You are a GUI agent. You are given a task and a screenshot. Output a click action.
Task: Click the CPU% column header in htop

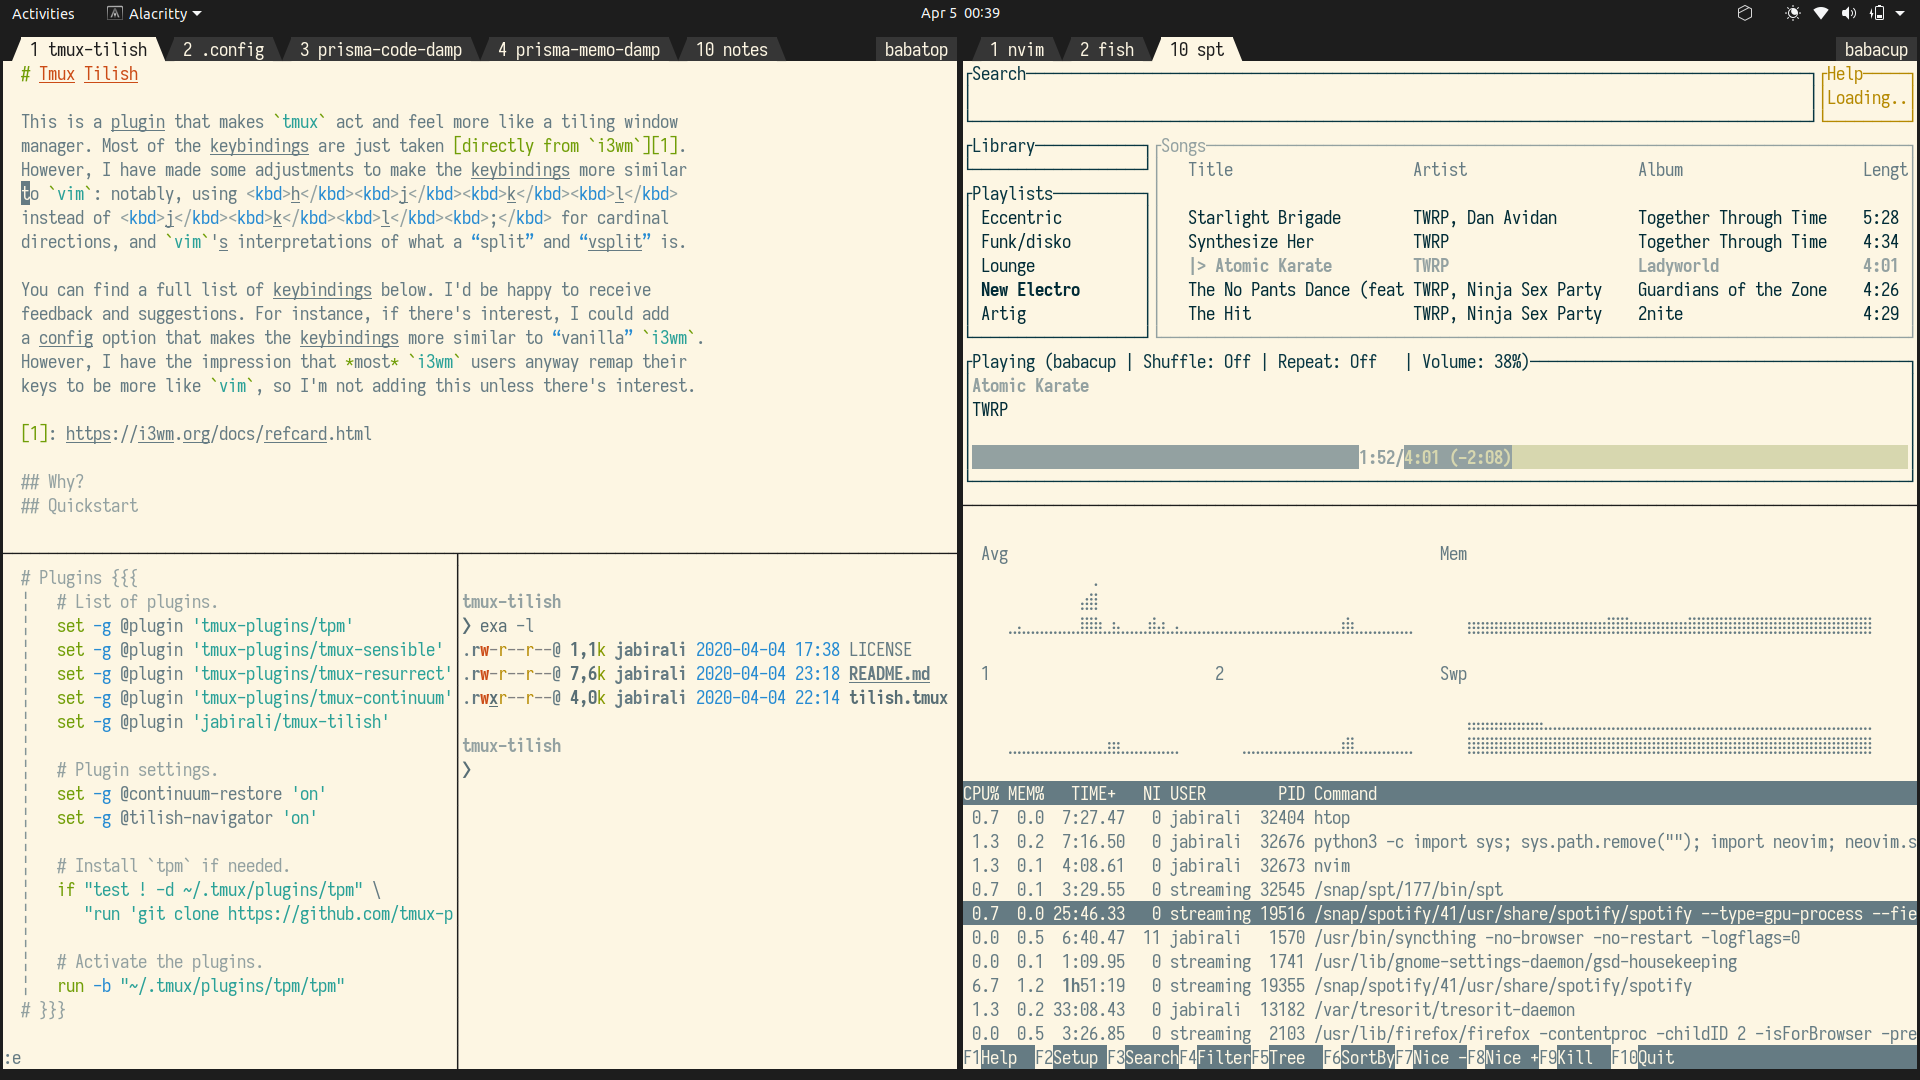(x=981, y=794)
